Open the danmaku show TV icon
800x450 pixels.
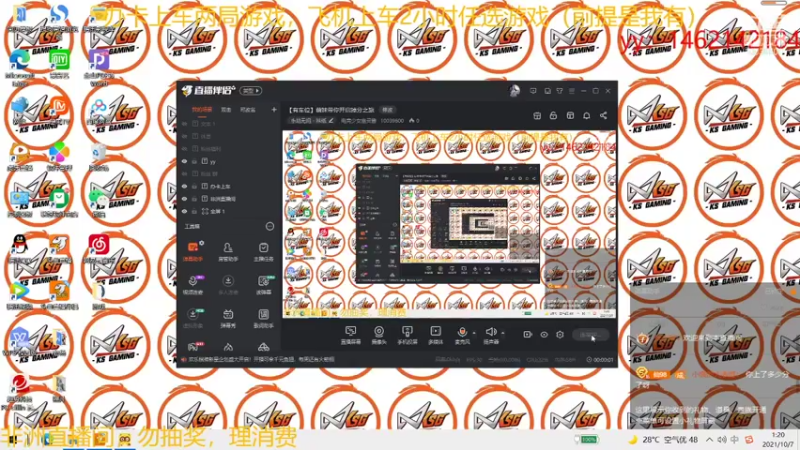click(x=228, y=318)
